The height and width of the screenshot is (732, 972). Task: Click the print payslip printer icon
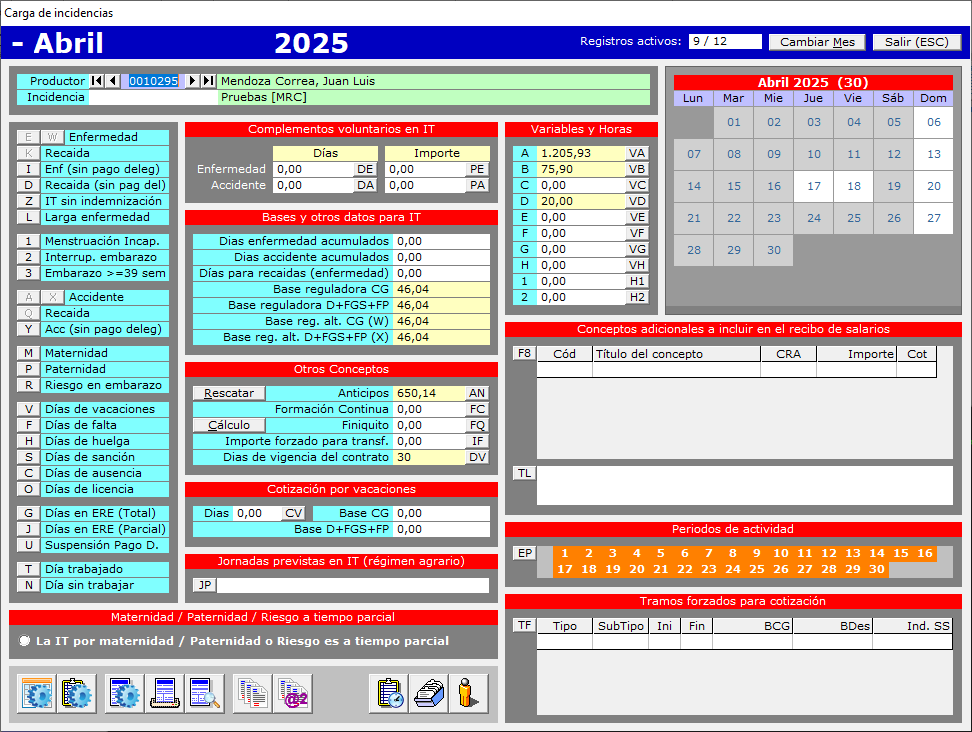point(164,694)
